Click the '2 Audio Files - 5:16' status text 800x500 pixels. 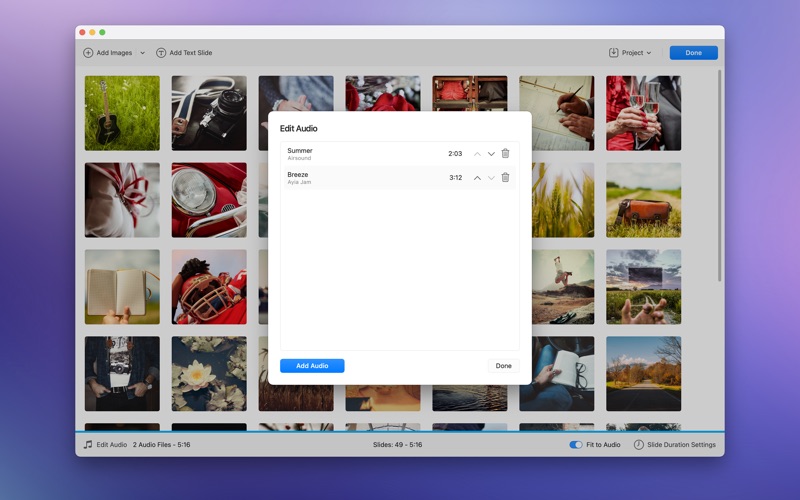tap(162, 444)
